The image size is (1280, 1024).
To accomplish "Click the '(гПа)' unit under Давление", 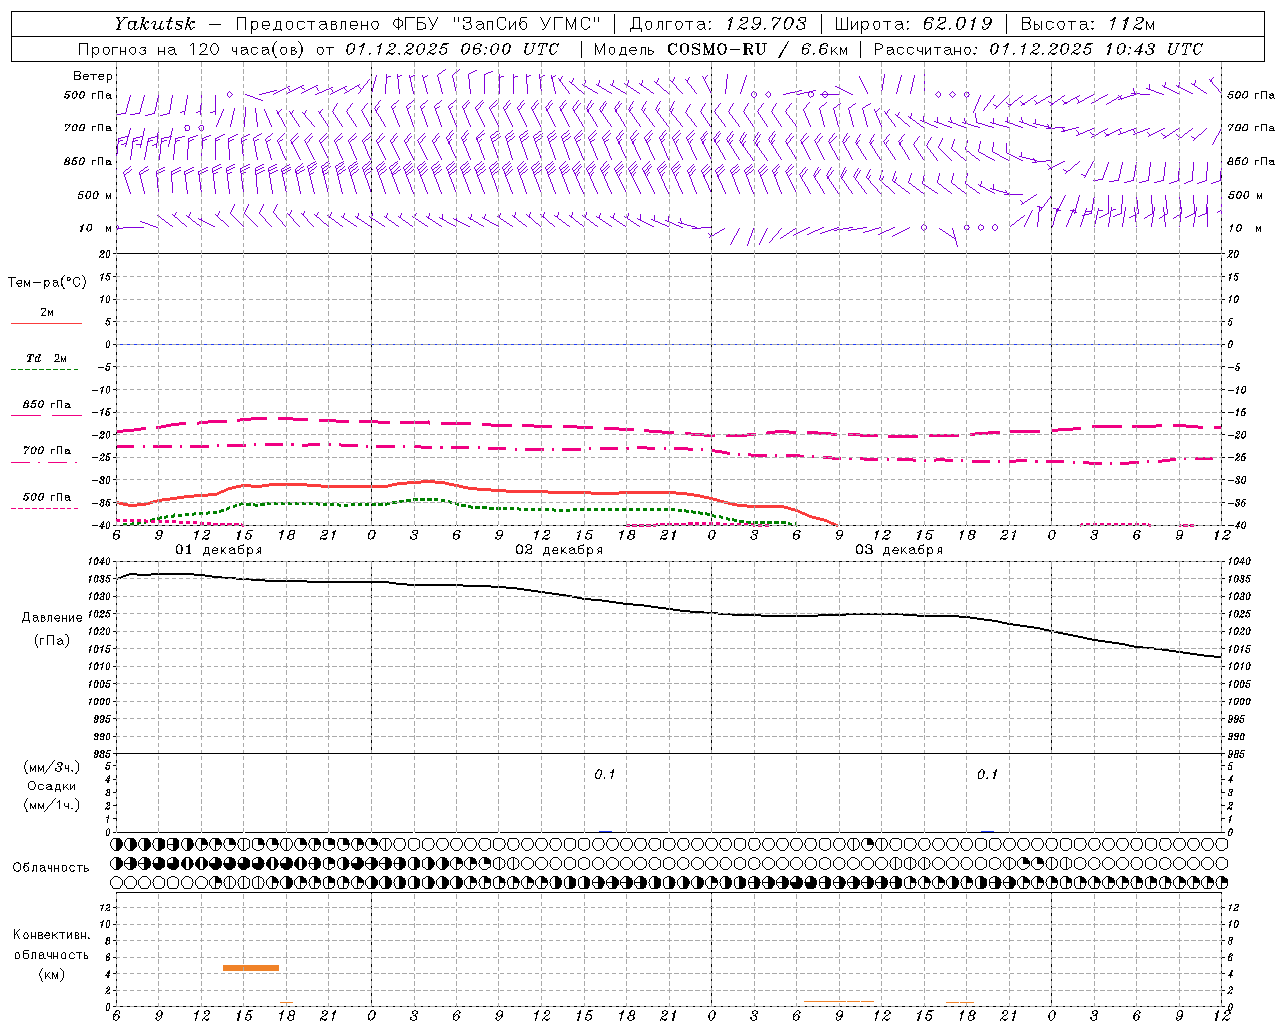I will point(52,641).
